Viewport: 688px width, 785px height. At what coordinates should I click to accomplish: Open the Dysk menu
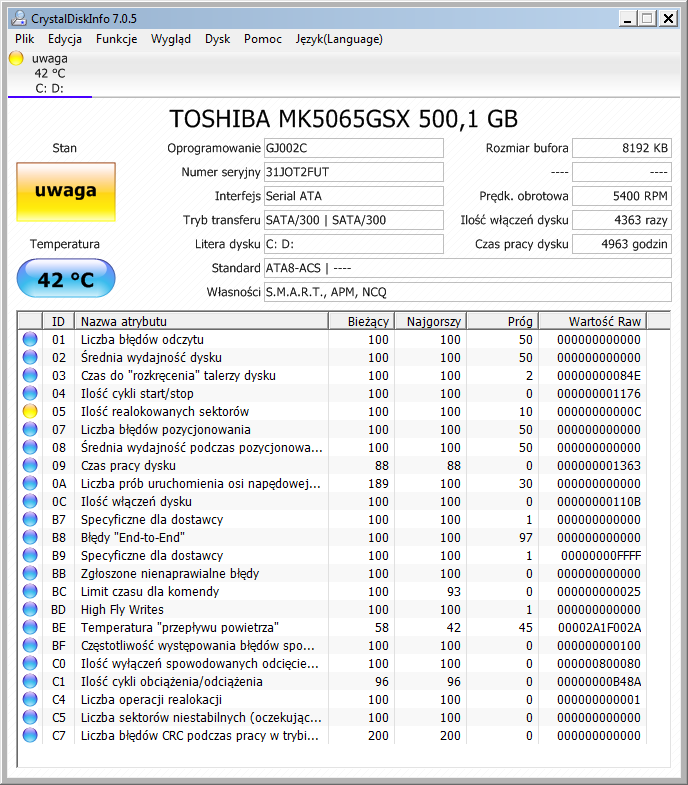click(x=217, y=39)
